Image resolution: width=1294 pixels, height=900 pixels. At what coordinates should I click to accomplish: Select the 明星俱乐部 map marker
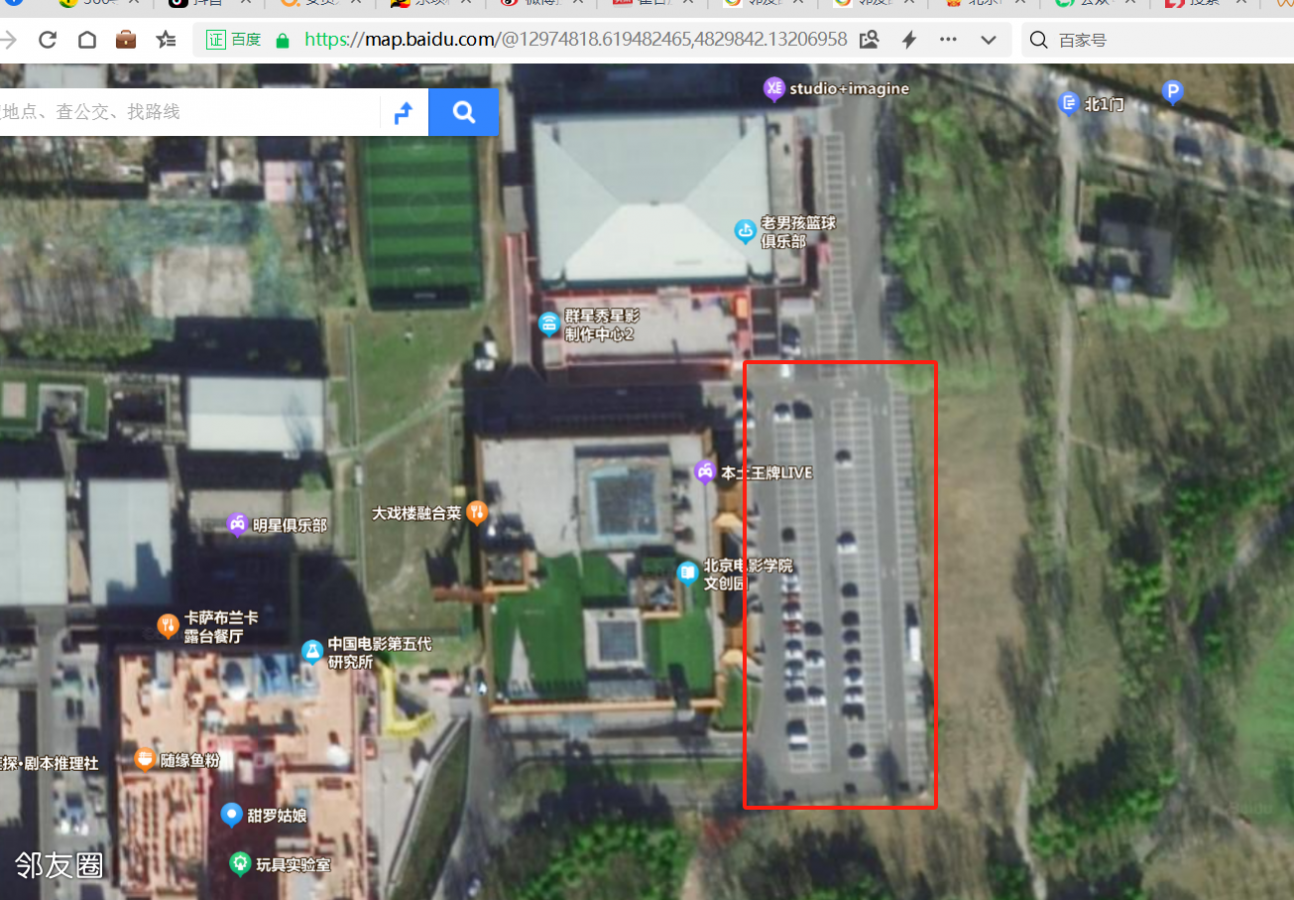coord(237,524)
